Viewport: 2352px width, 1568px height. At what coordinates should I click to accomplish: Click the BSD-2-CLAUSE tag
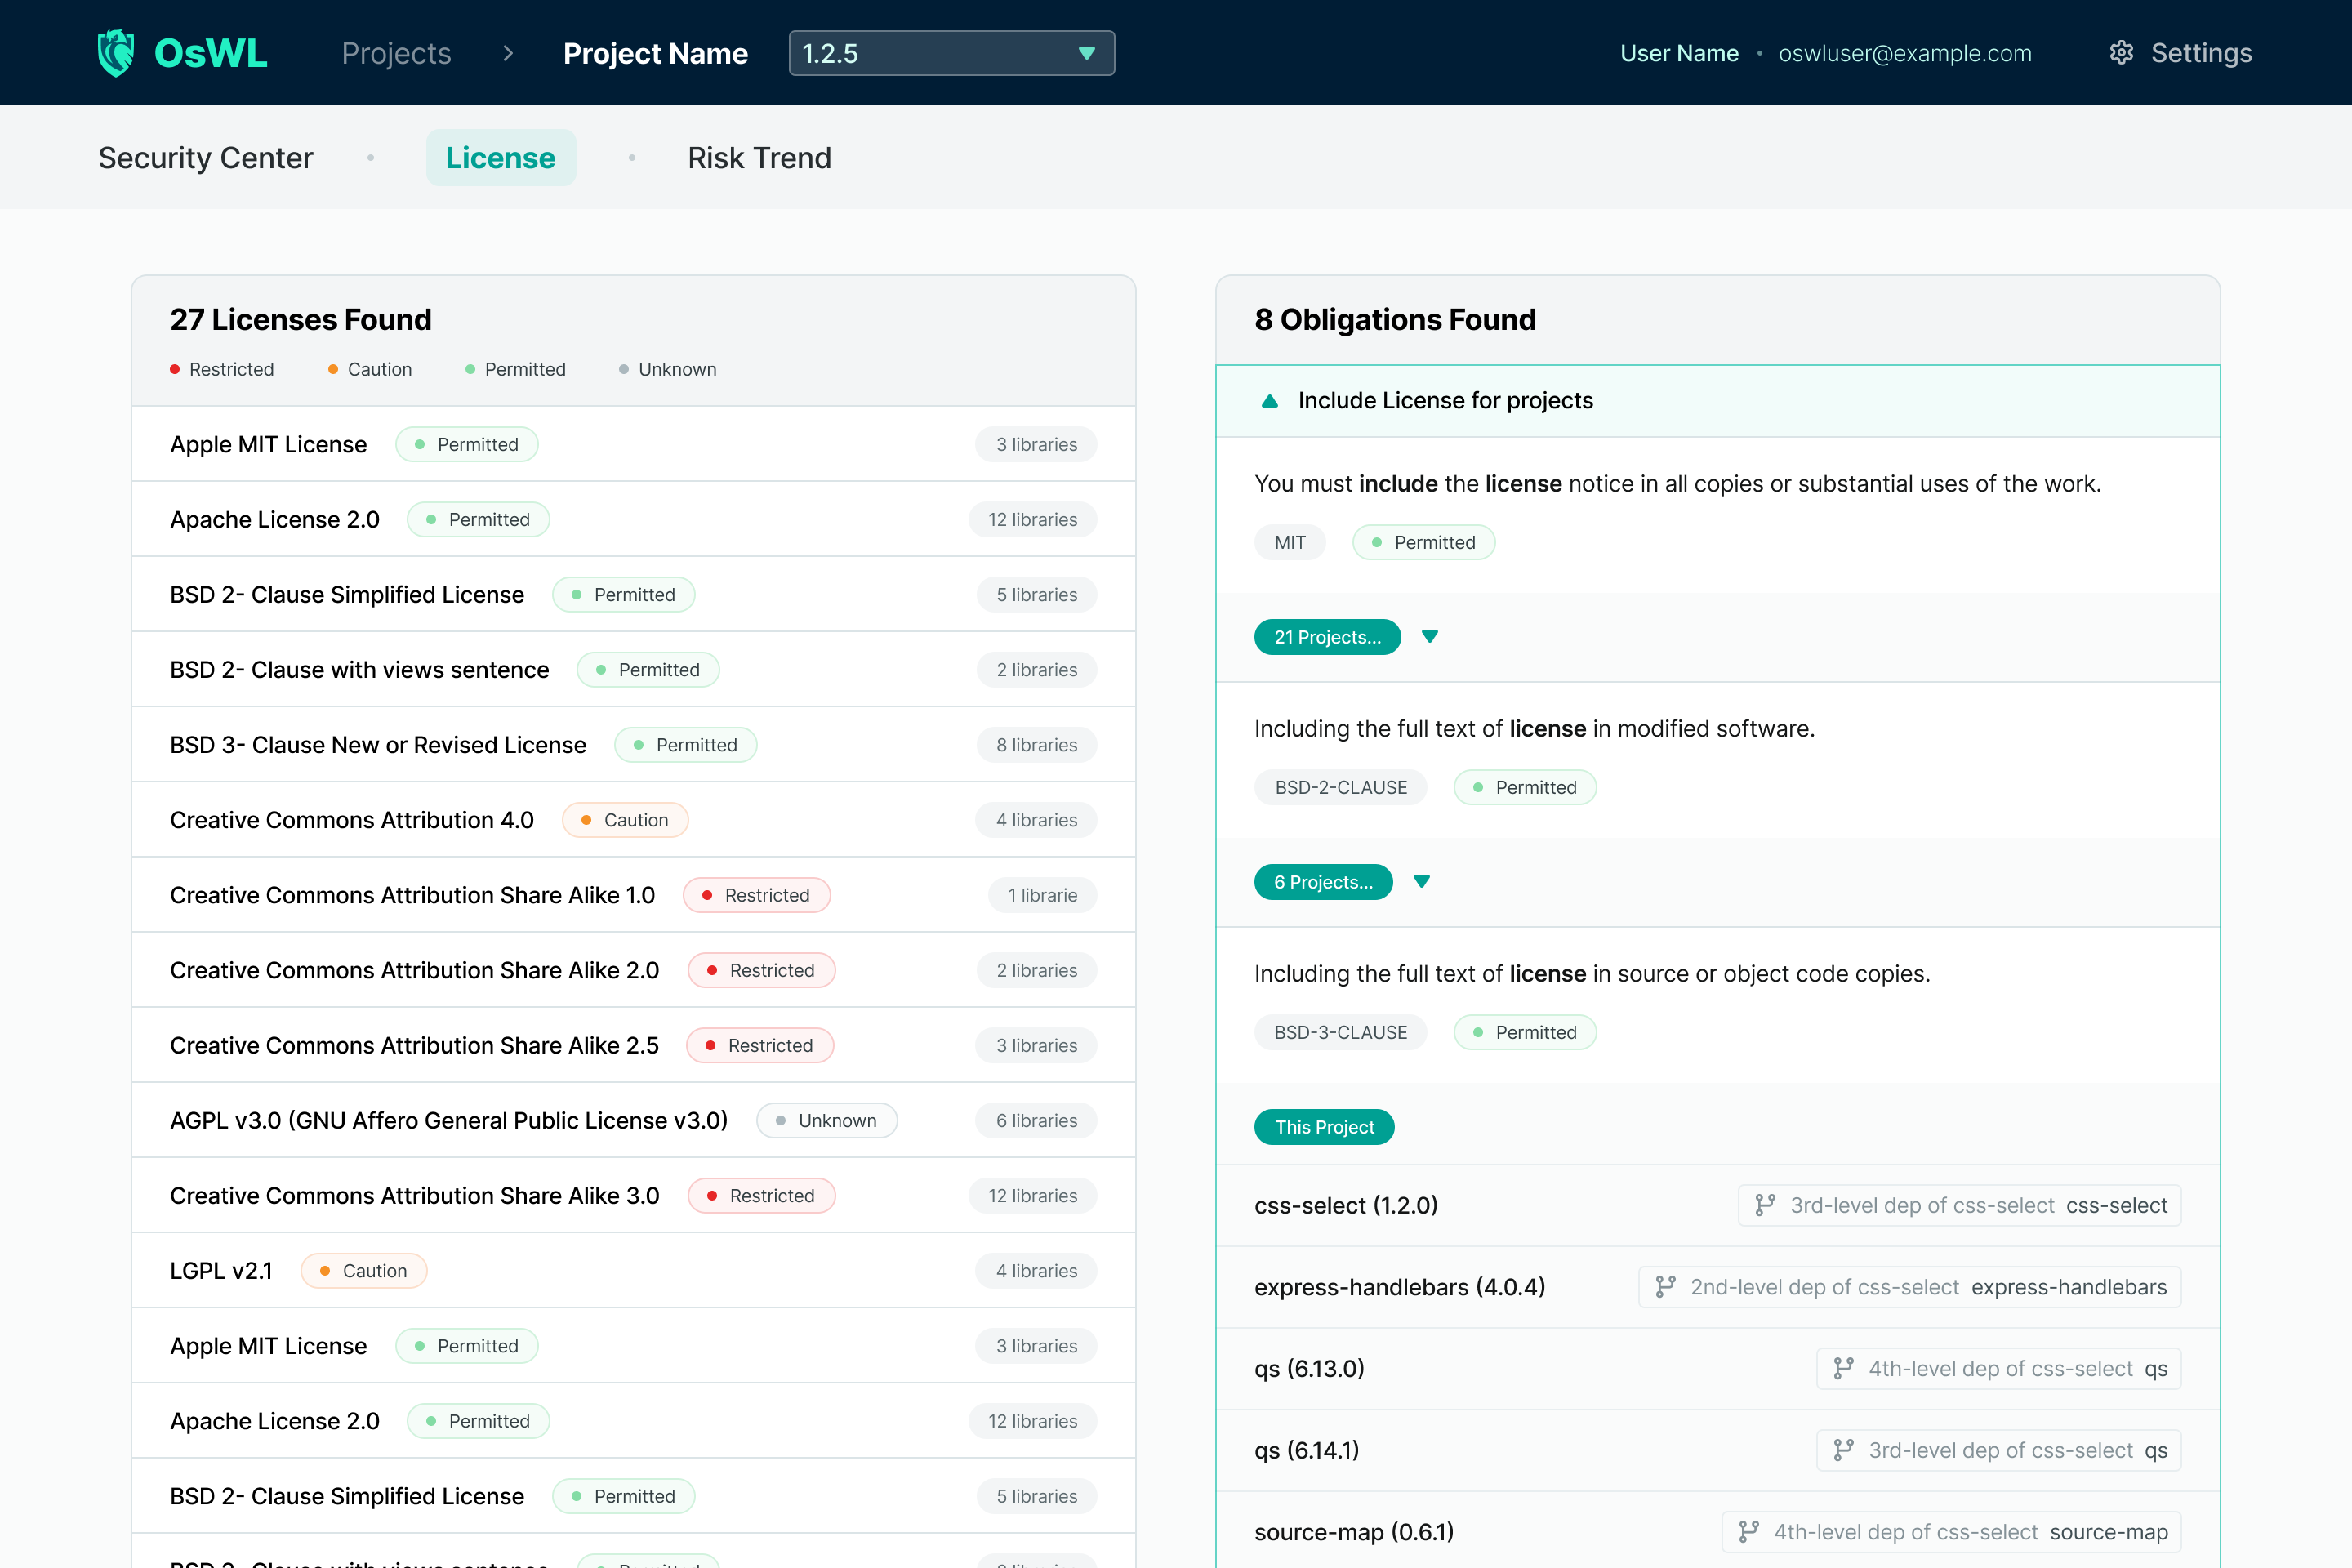click(1340, 787)
